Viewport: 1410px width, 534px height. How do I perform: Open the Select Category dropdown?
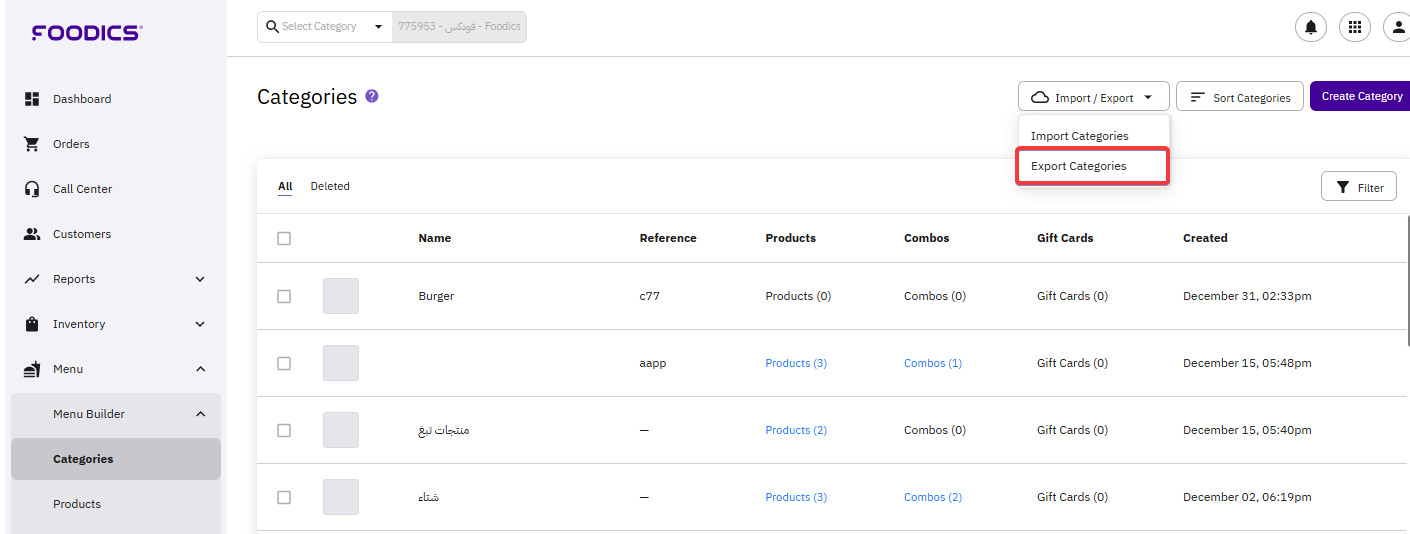[x=324, y=27]
